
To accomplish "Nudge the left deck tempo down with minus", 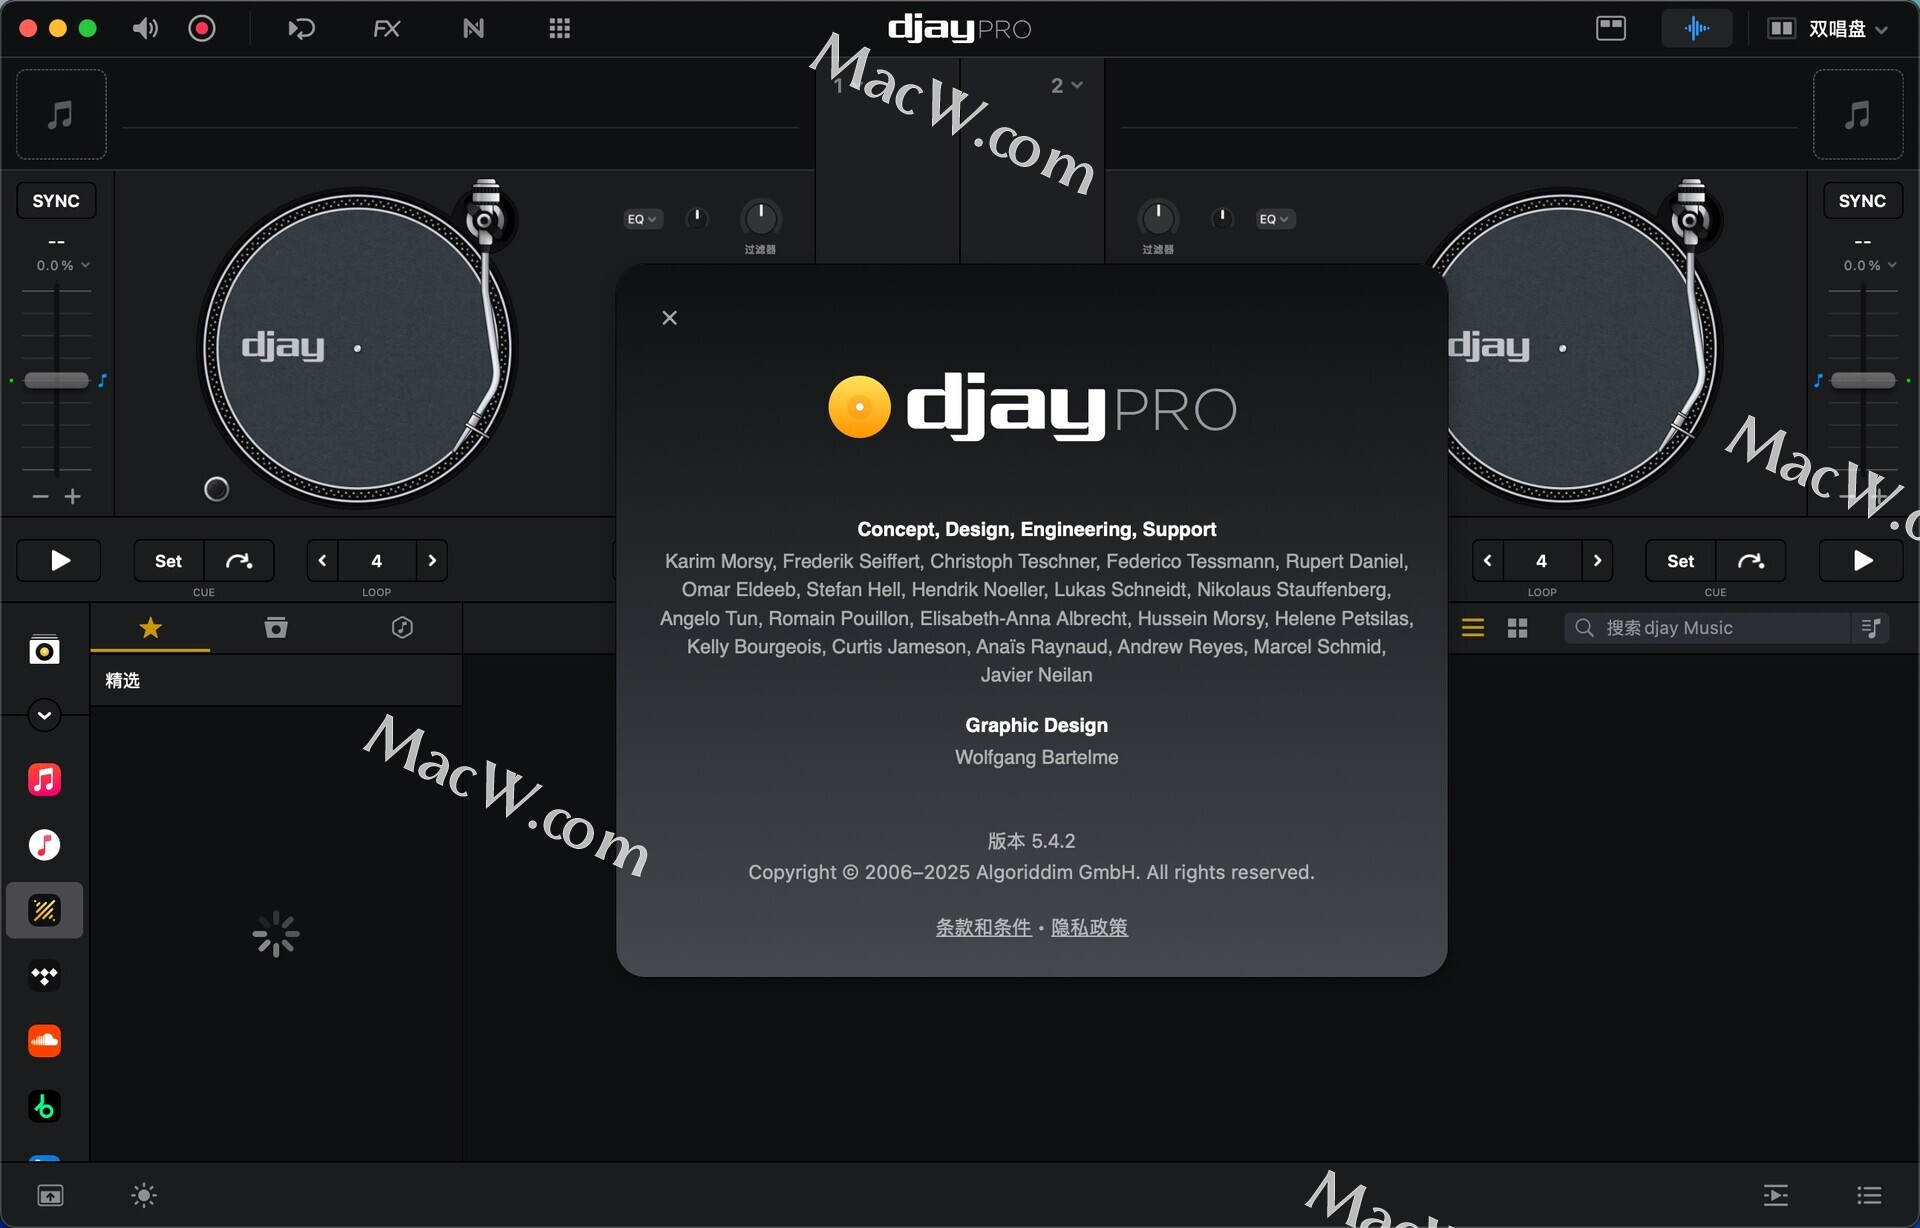I will (40, 496).
